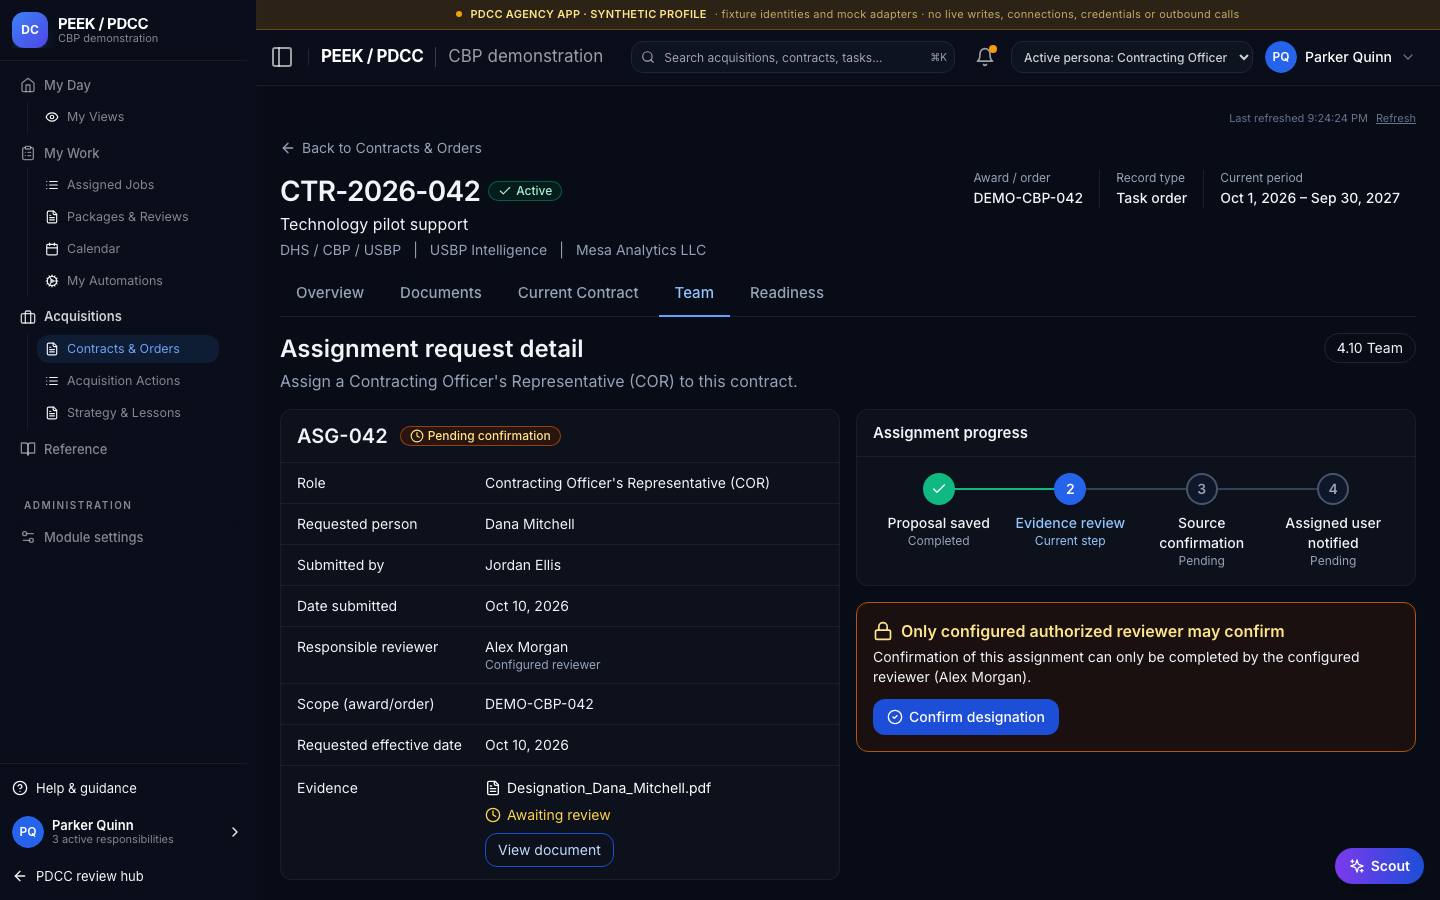Click the My Automations gear icon

(x=52, y=281)
